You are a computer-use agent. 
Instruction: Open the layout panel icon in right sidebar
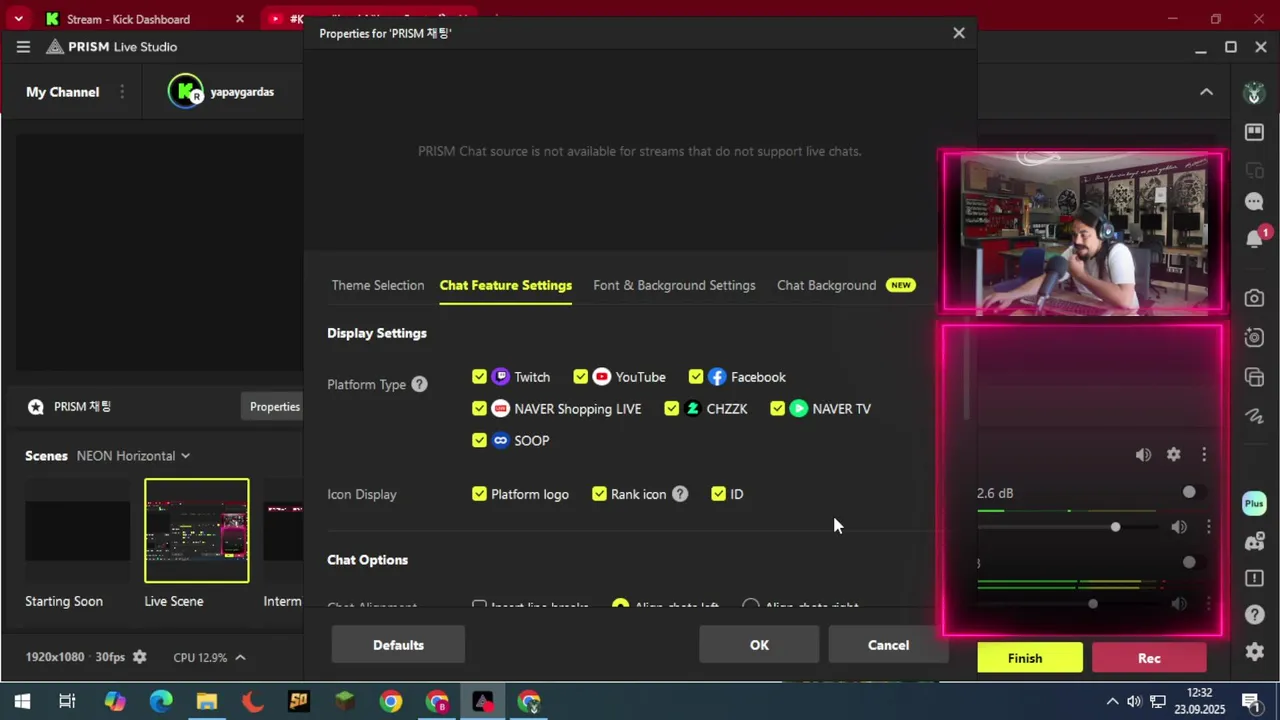1254,132
